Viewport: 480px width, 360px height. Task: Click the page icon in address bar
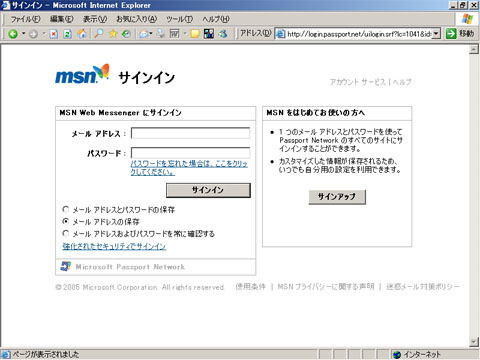pyautogui.click(x=281, y=34)
